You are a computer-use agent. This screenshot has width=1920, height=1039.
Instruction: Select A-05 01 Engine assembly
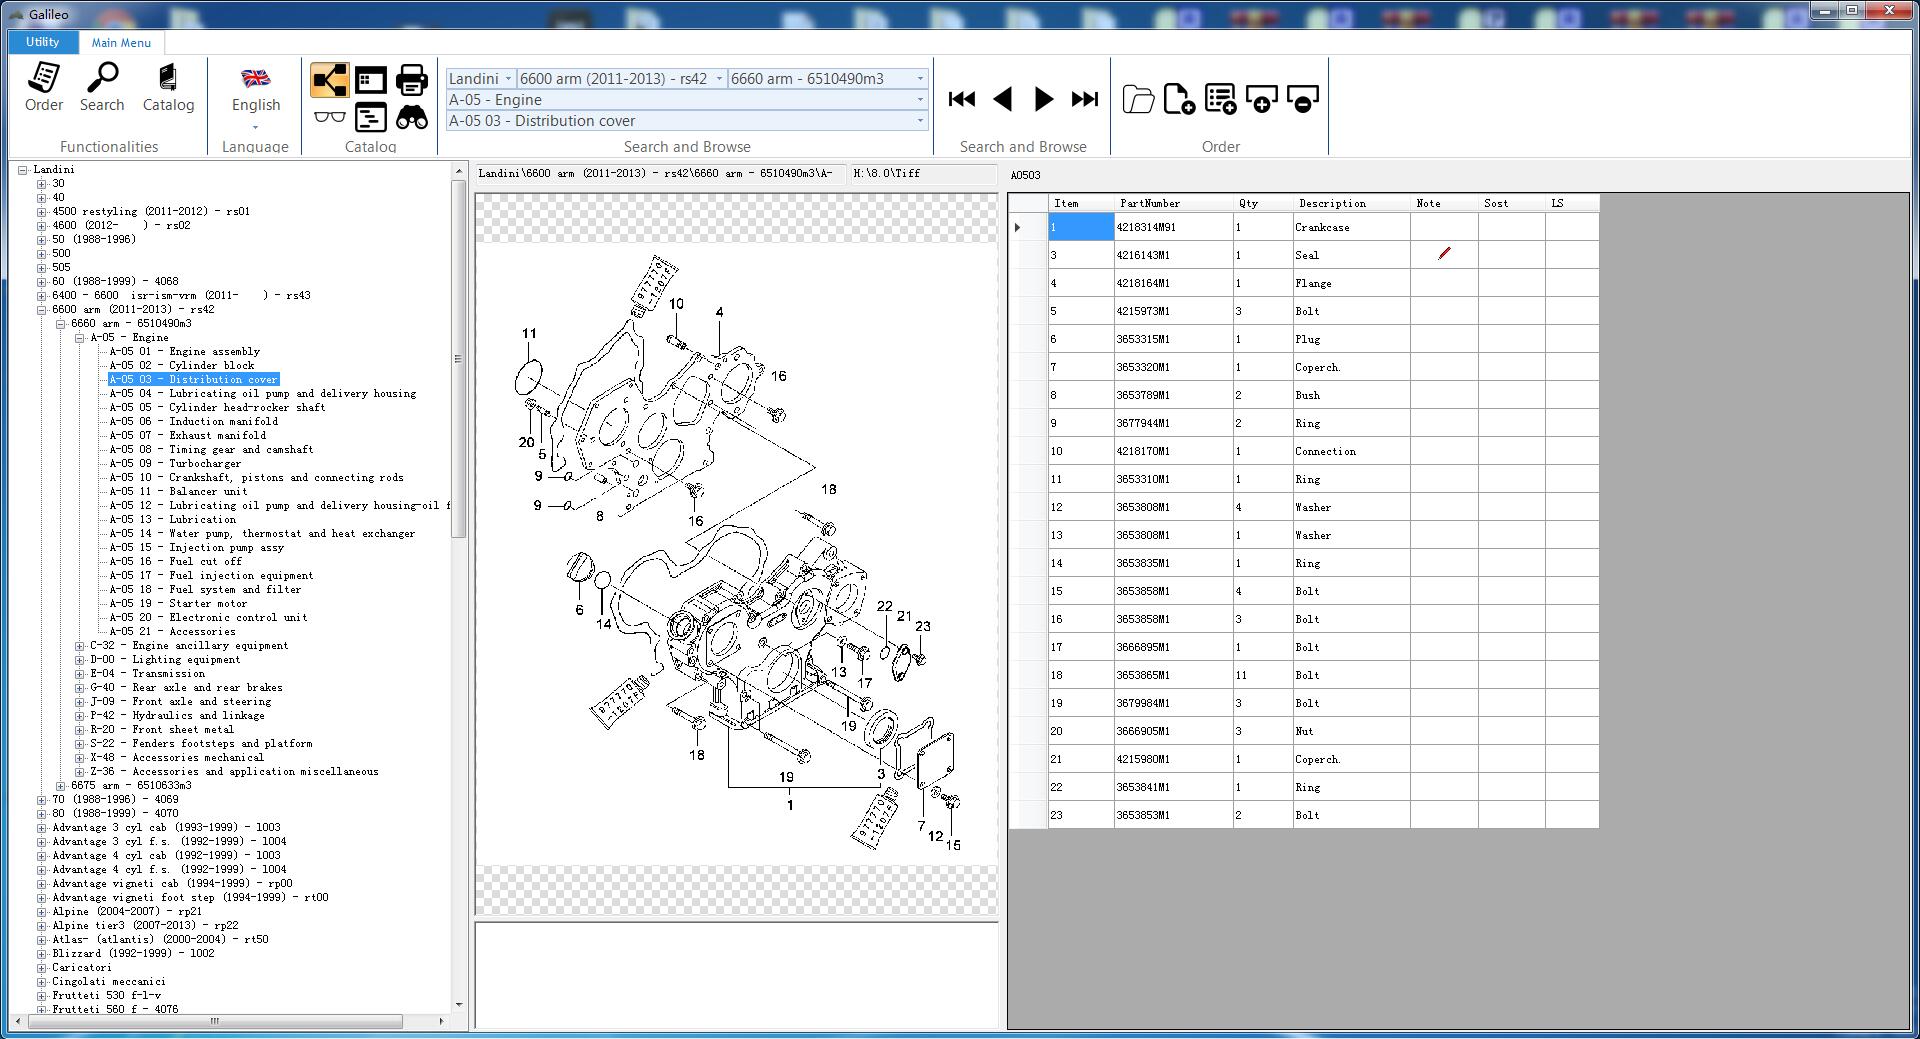[185, 352]
